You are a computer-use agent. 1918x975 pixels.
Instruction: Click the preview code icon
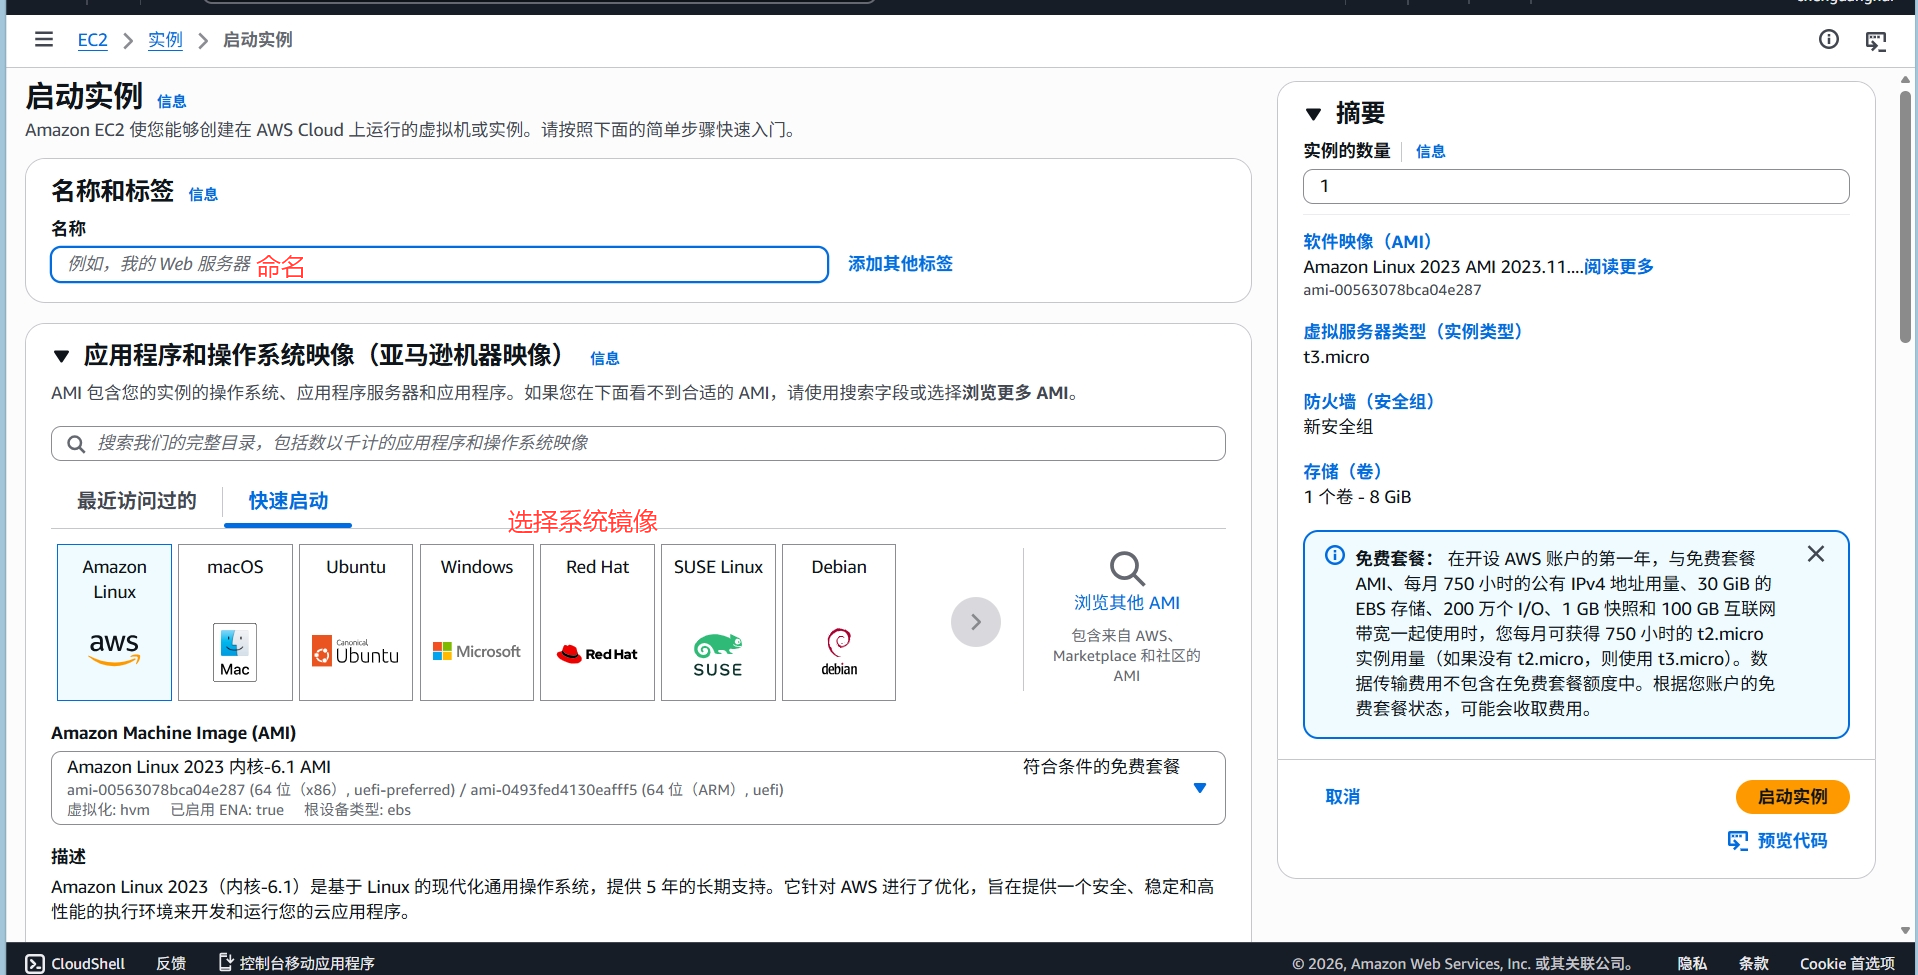1738,841
